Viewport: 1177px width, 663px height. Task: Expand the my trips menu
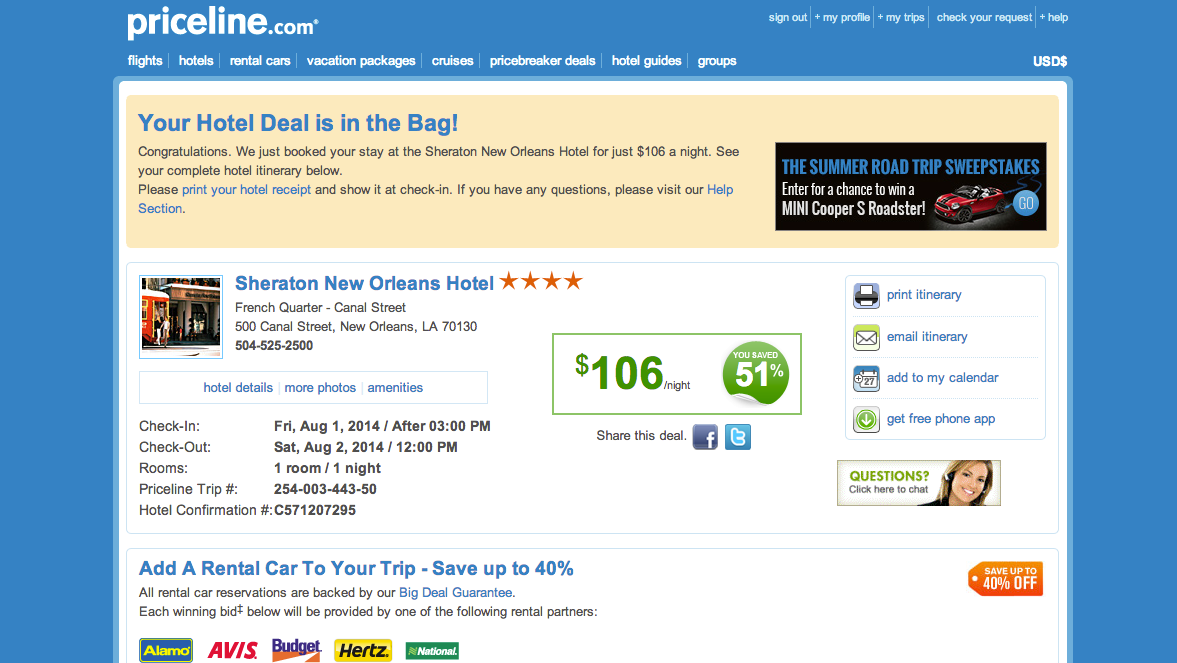click(901, 17)
